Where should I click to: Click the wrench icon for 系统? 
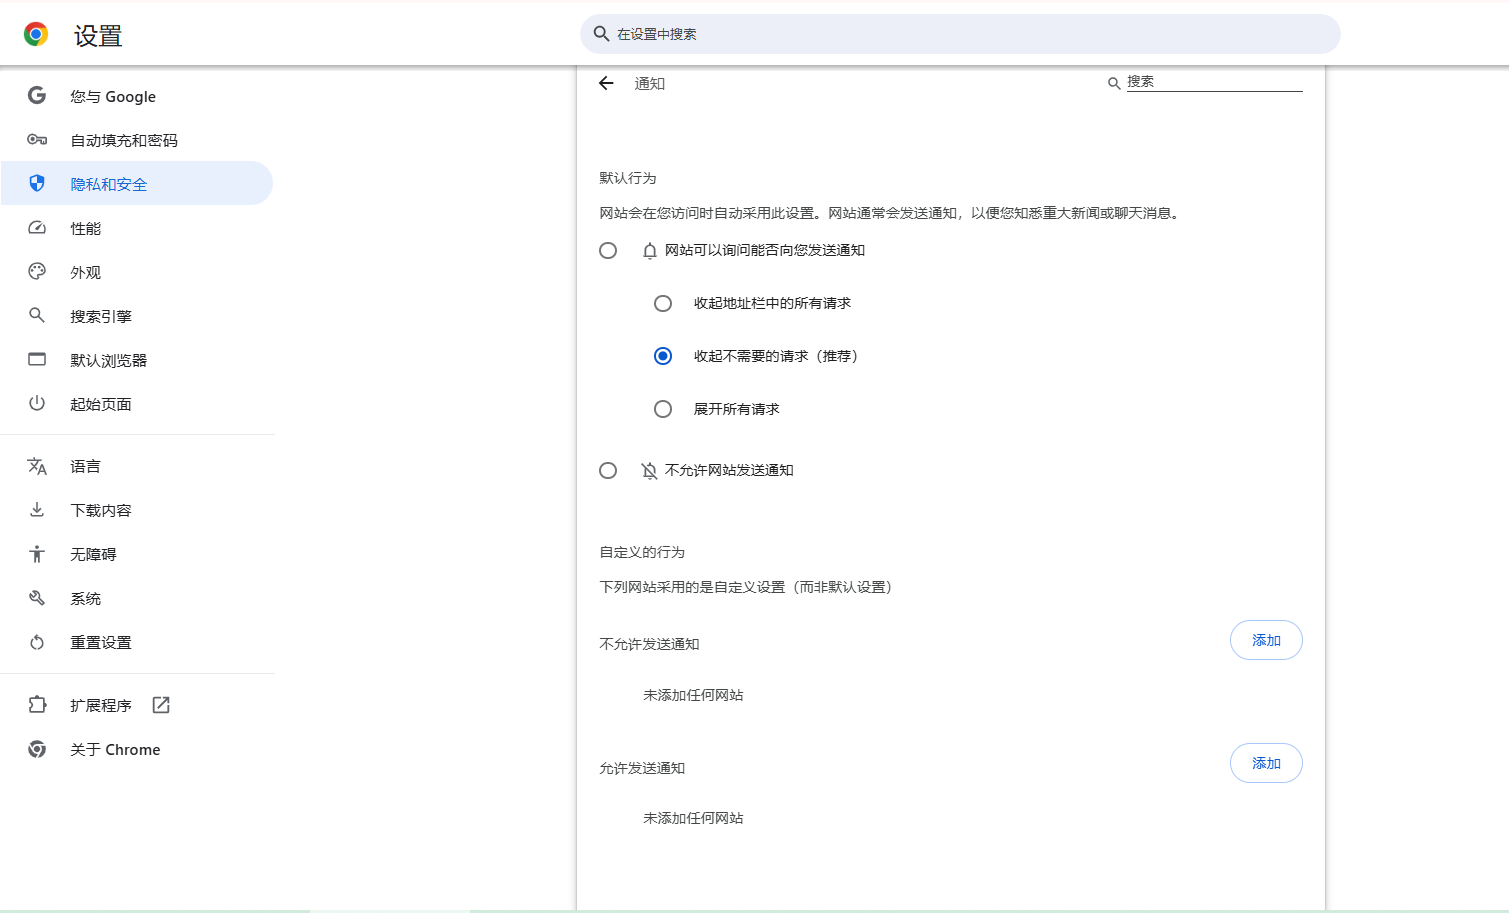[x=37, y=598]
